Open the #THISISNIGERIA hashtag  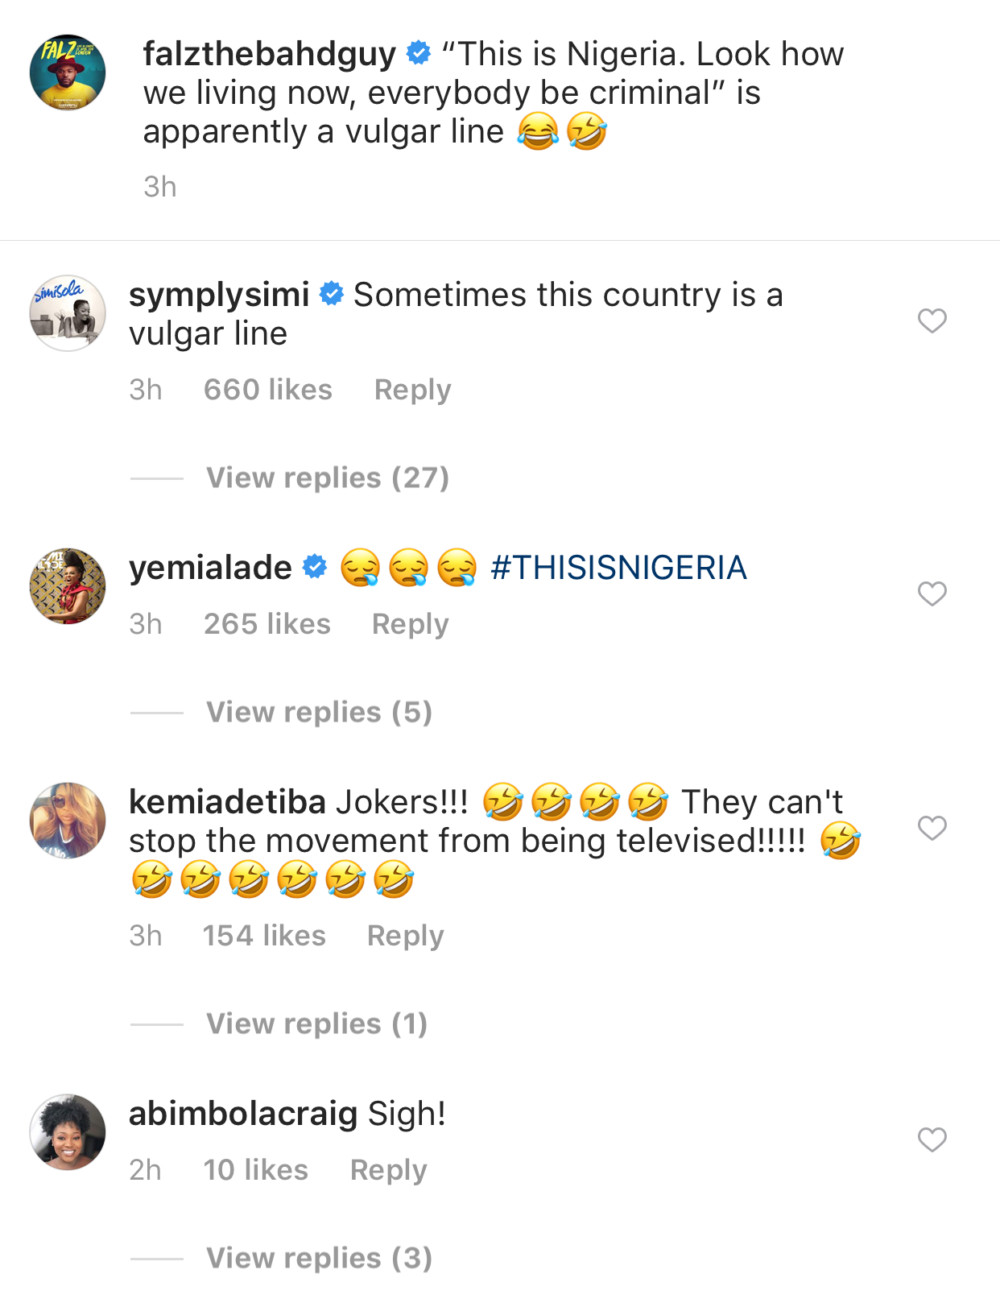[618, 568]
